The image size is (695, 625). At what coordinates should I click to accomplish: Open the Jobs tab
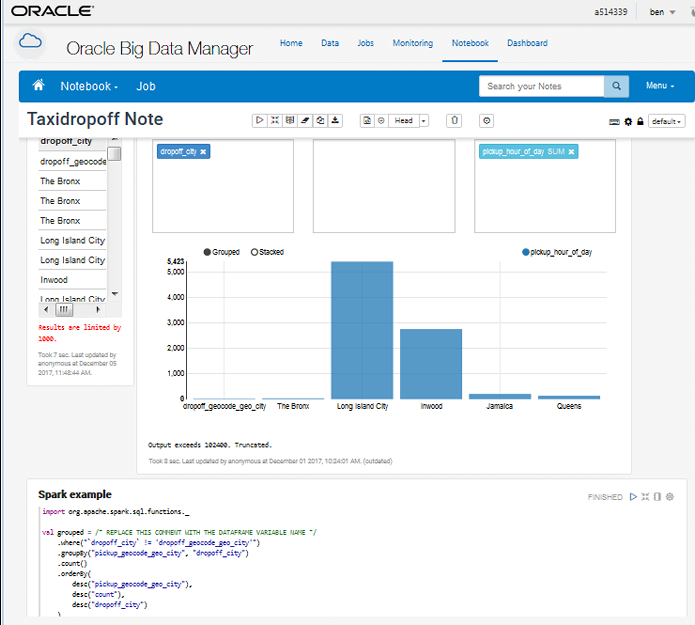click(366, 43)
